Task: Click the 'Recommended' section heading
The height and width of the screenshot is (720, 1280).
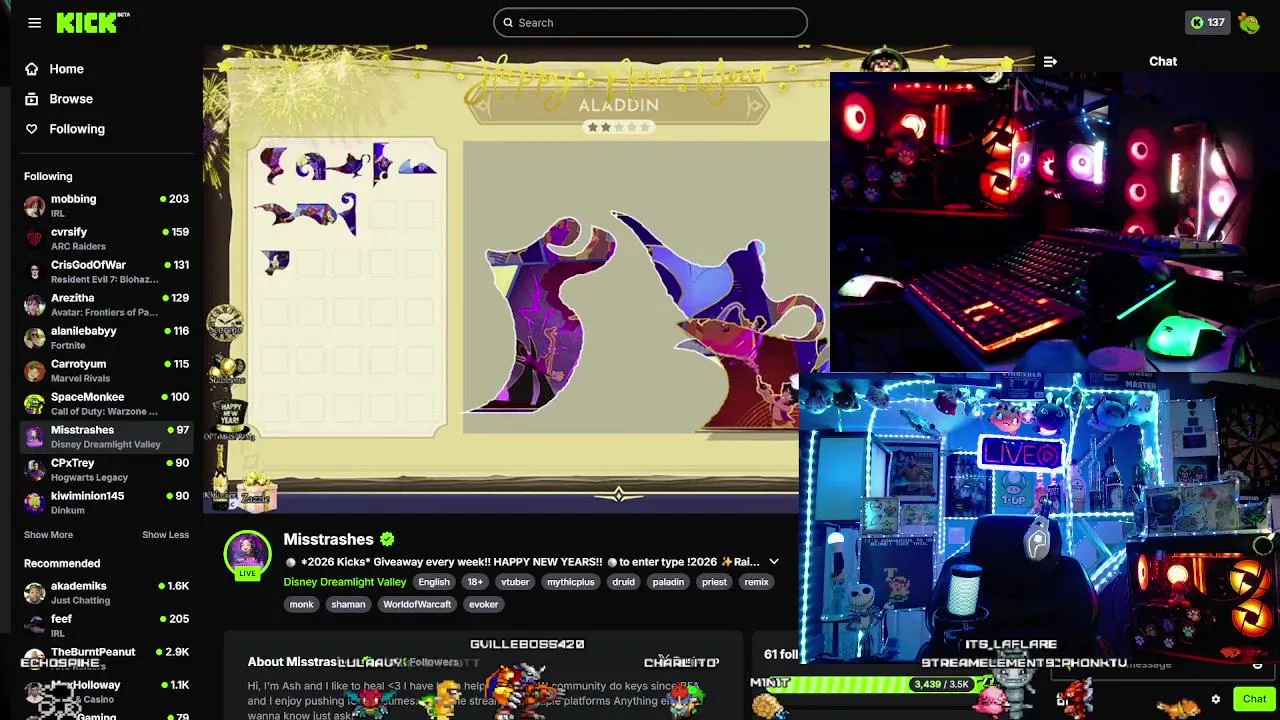Action: (62, 563)
